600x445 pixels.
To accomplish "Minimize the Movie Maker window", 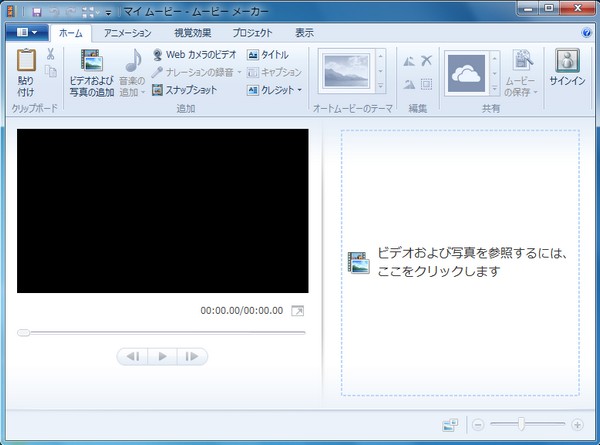I will [528, 8].
